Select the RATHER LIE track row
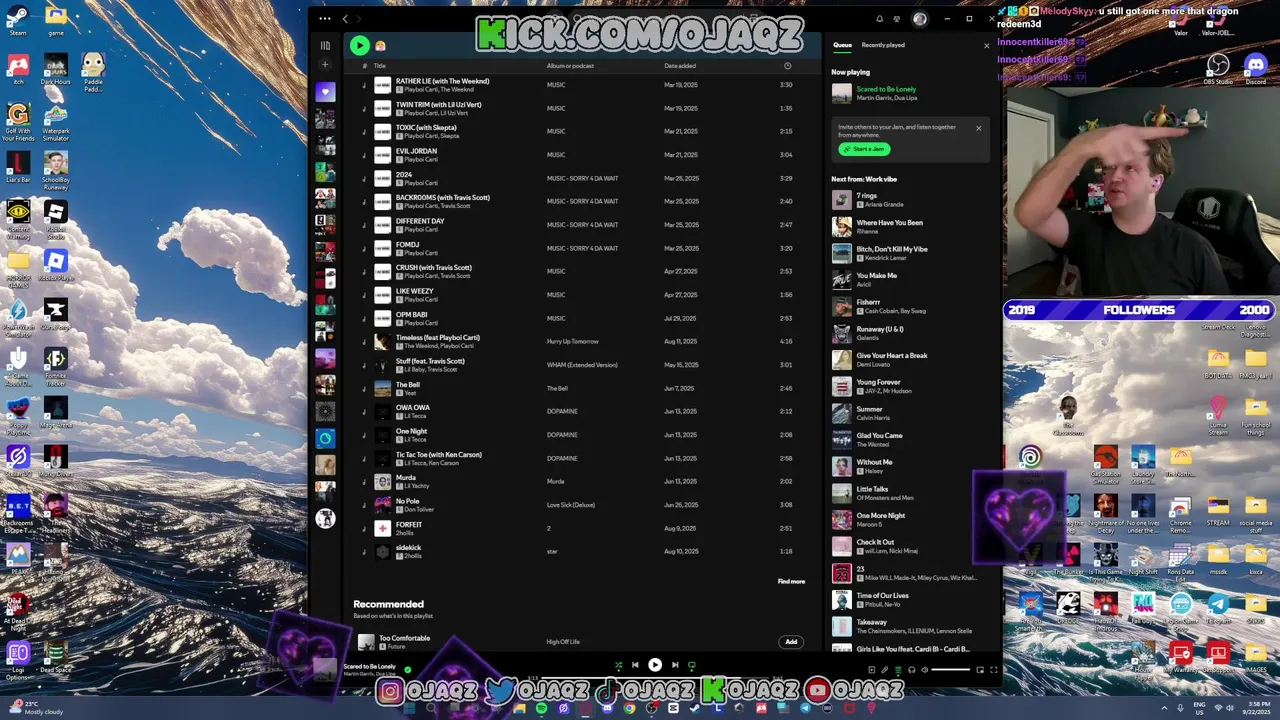Image resolution: width=1280 pixels, height=720 pixels. [580, 85]
